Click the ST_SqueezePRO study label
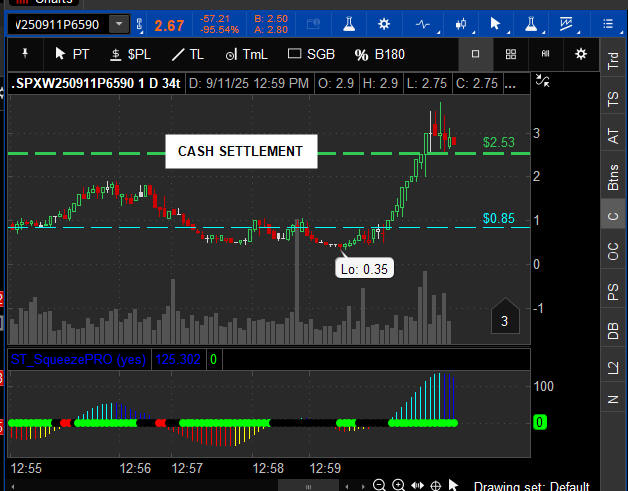The width and height of the screenshot is (628, 491). pos(75,359)
